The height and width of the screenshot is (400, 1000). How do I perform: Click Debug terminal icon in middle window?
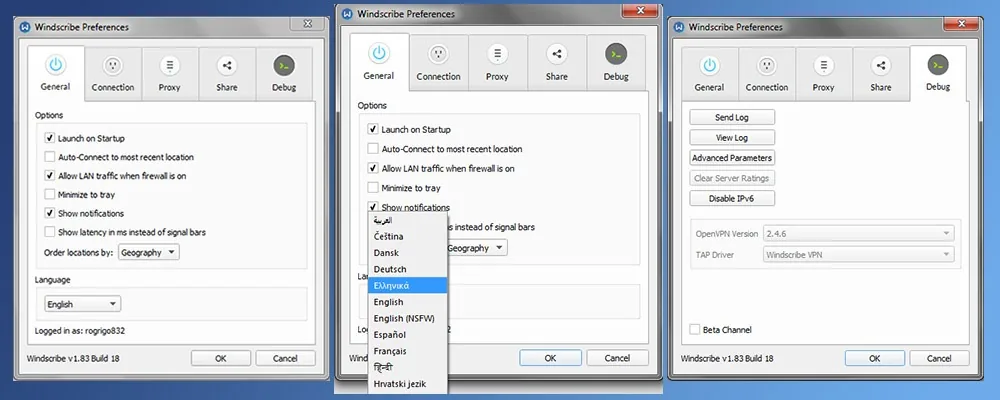click(x=616, y=54)
